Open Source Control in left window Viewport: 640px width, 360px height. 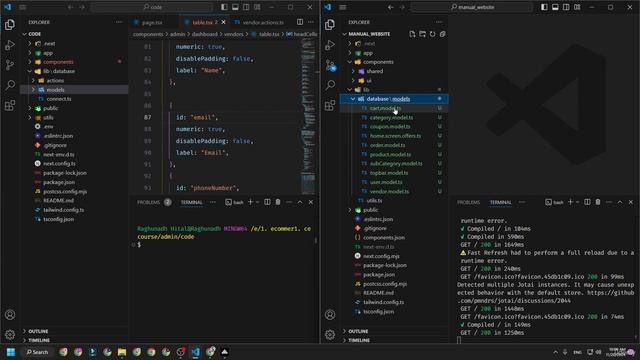(10, 65)
